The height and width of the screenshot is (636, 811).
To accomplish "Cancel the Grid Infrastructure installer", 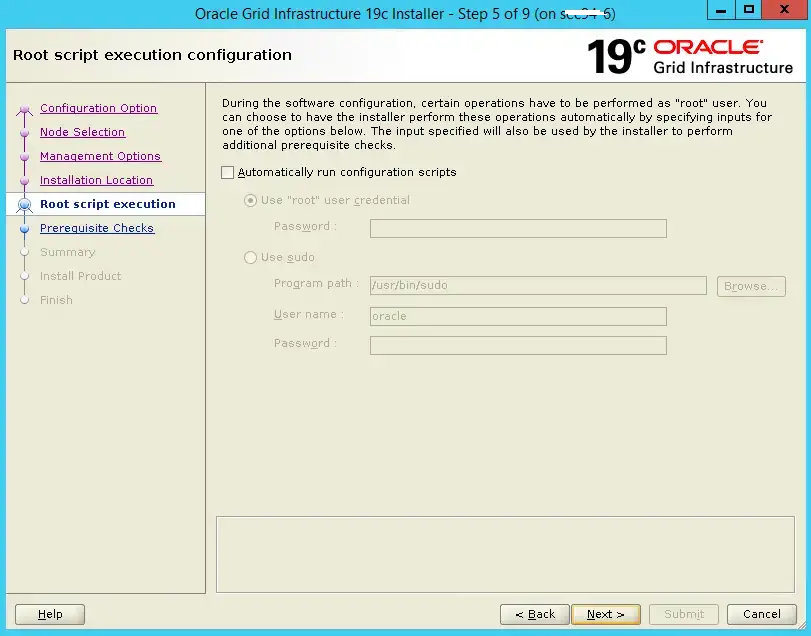I will coord(761,614).
